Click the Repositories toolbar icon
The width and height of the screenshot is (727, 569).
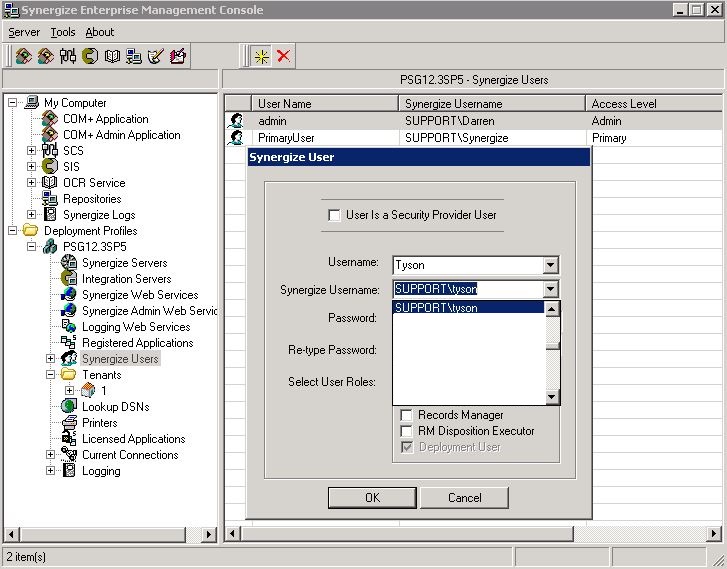click(x=134, y=56)
